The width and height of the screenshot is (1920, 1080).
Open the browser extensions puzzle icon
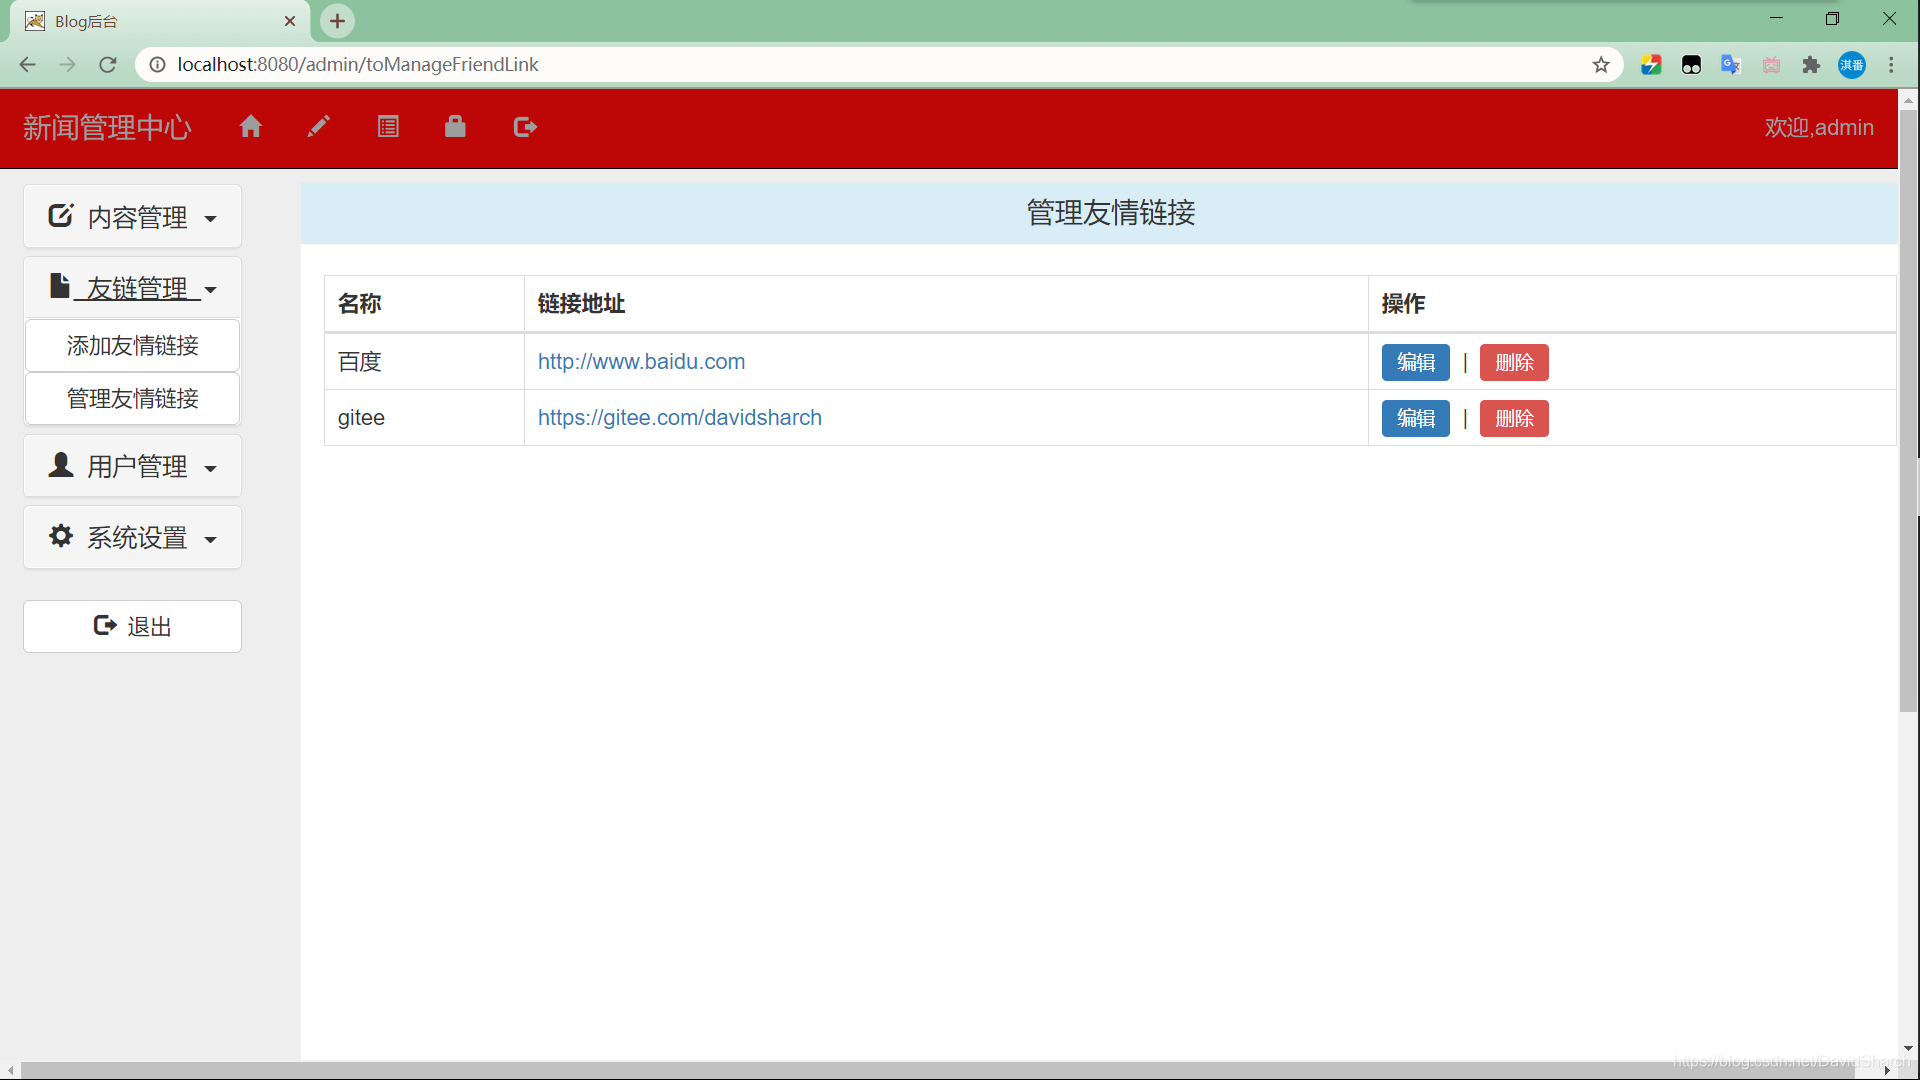[1811, 65]
